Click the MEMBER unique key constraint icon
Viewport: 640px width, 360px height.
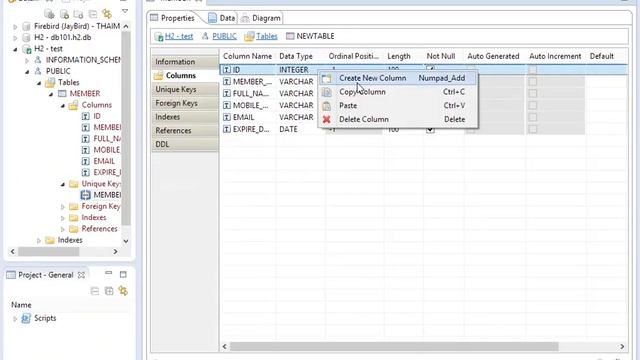point(85,195)
